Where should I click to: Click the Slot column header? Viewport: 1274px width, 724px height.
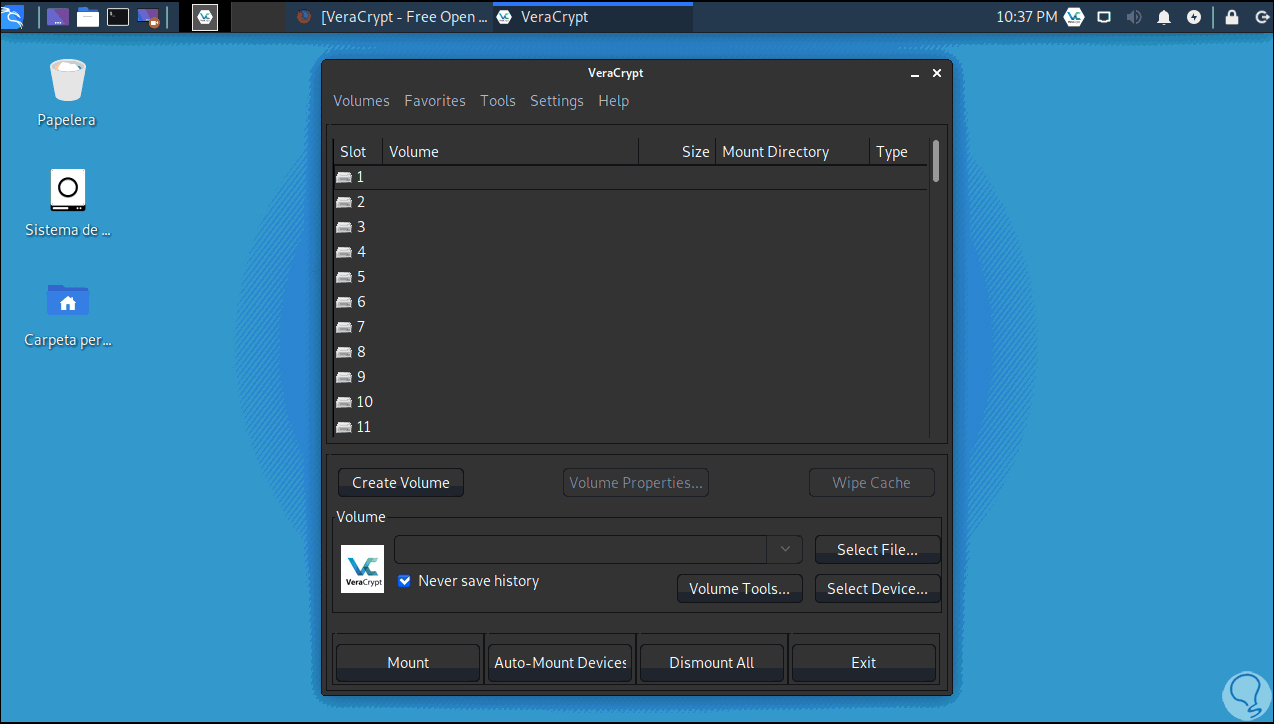click(x=358, y=152)
